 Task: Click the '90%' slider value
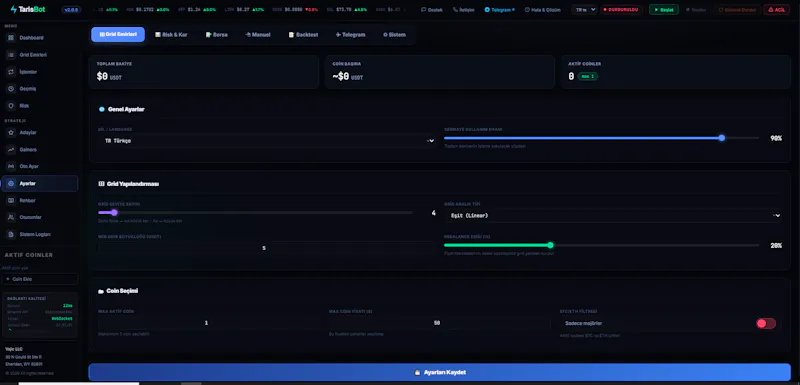[776, 138]
